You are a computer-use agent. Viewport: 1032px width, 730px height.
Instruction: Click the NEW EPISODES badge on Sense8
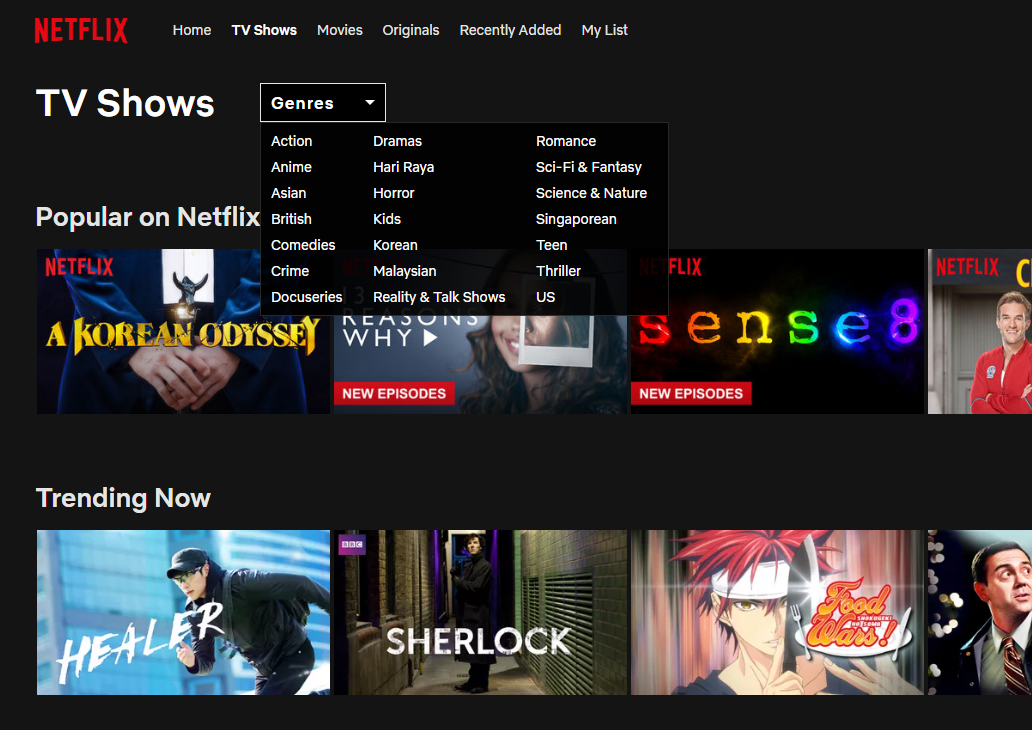click(691, 393)
